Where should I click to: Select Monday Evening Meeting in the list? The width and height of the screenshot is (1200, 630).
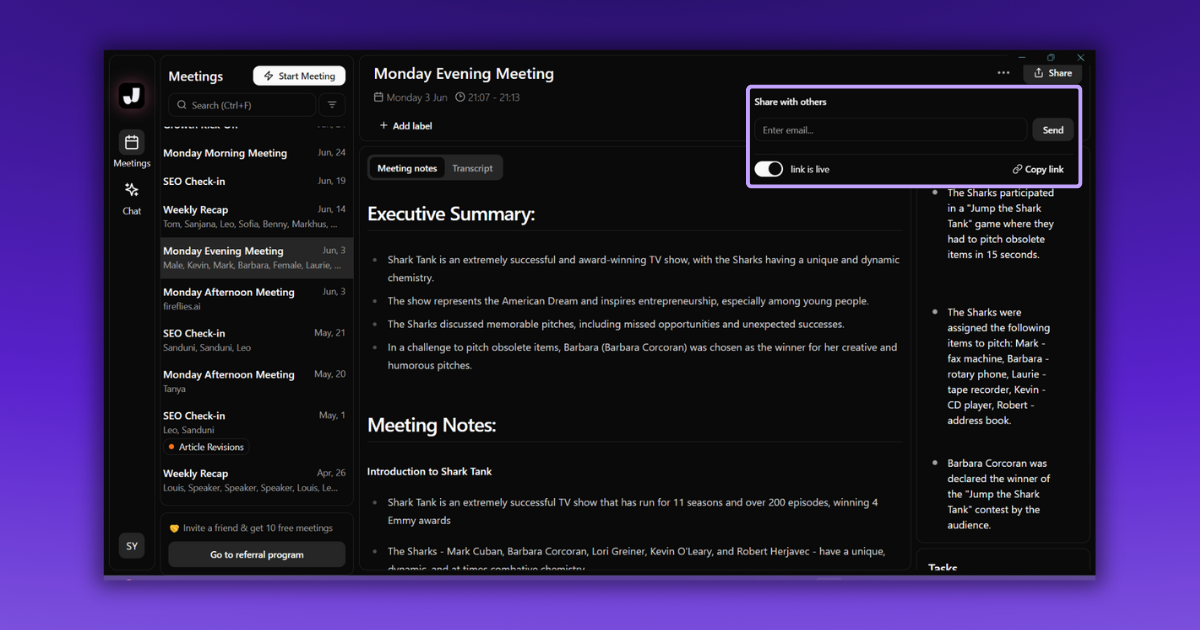(x=256, y=258)
